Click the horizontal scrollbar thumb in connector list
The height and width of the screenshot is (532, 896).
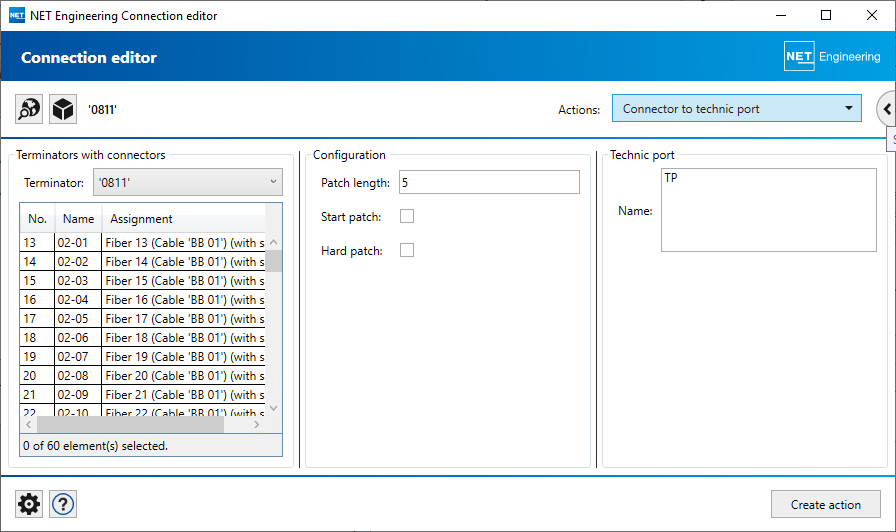click(130, 425)
